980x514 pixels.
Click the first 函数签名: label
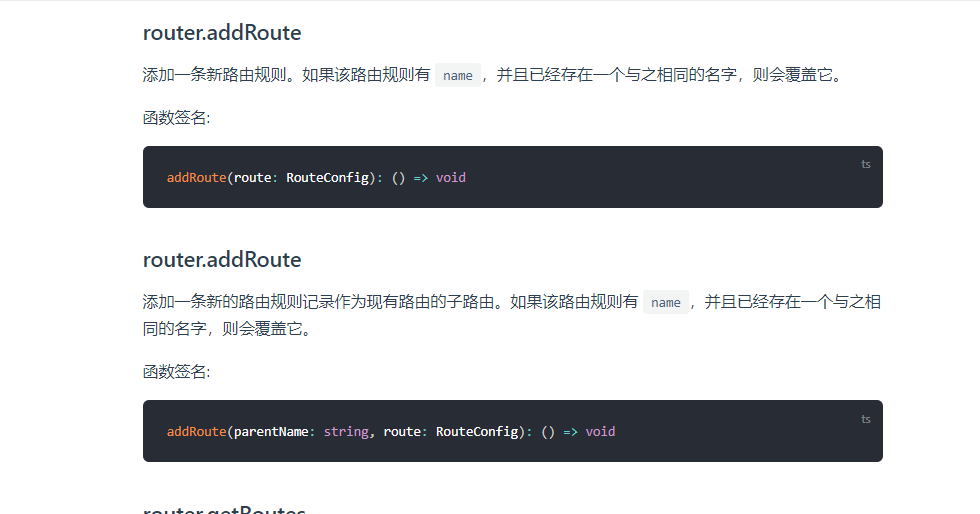(177, 118)
